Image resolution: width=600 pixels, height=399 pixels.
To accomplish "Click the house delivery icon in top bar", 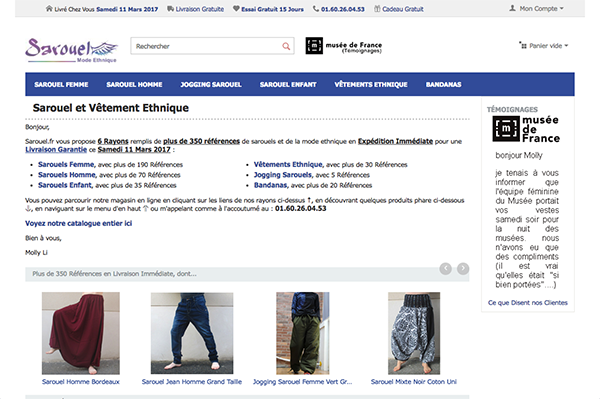I will (x=49, y=8).
